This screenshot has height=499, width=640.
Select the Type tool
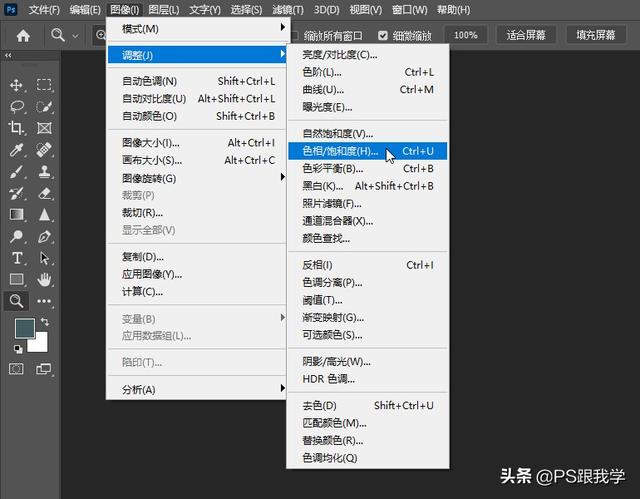(17, 258)
